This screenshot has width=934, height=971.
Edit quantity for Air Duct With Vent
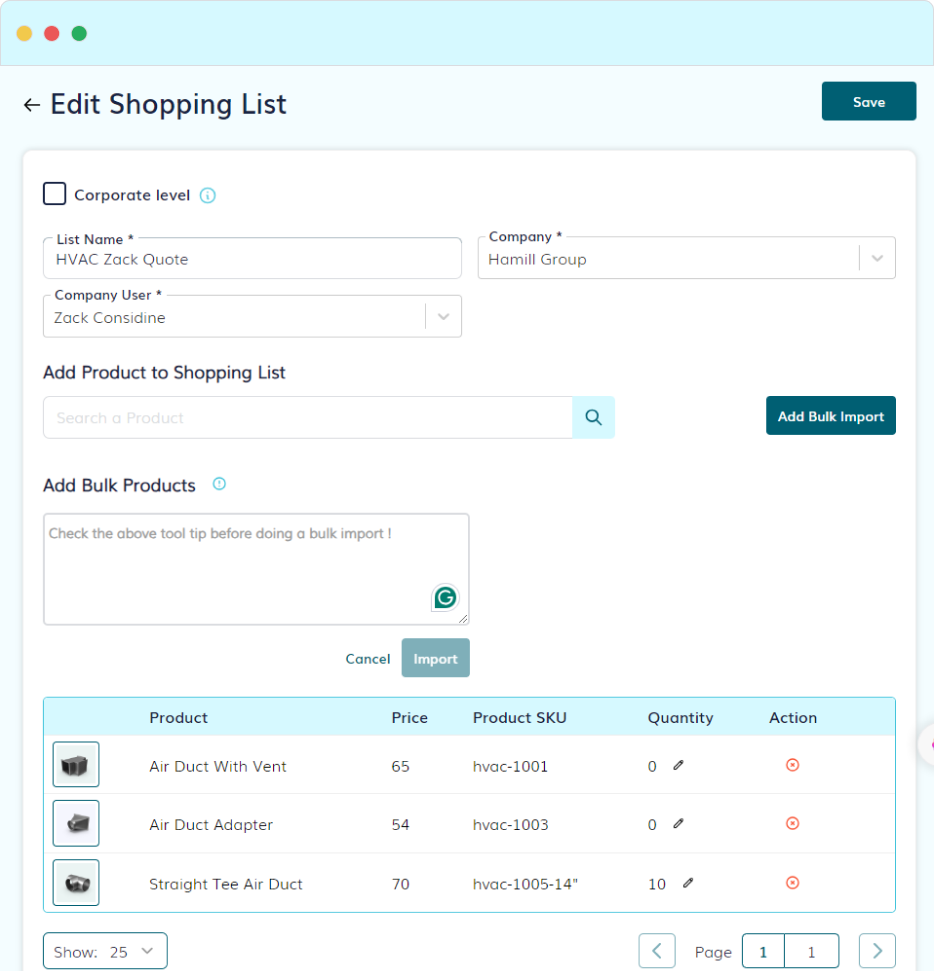679,765
